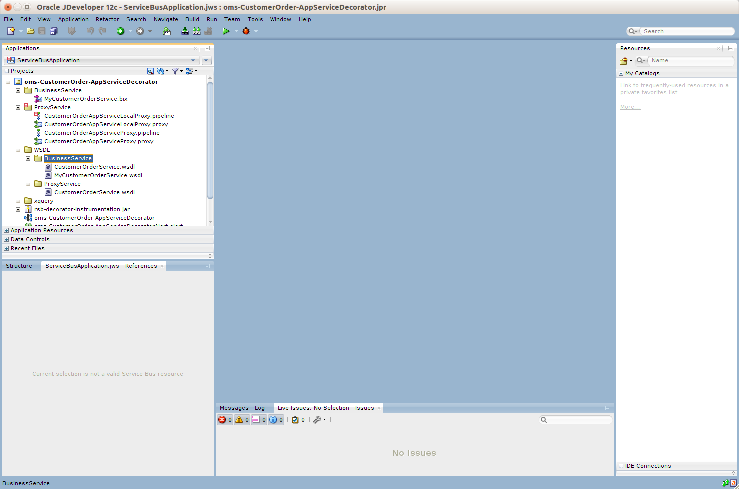Screen dimensions: 739x489
Task: Collapse the My Catalogs section
Action: pos(621,73)
